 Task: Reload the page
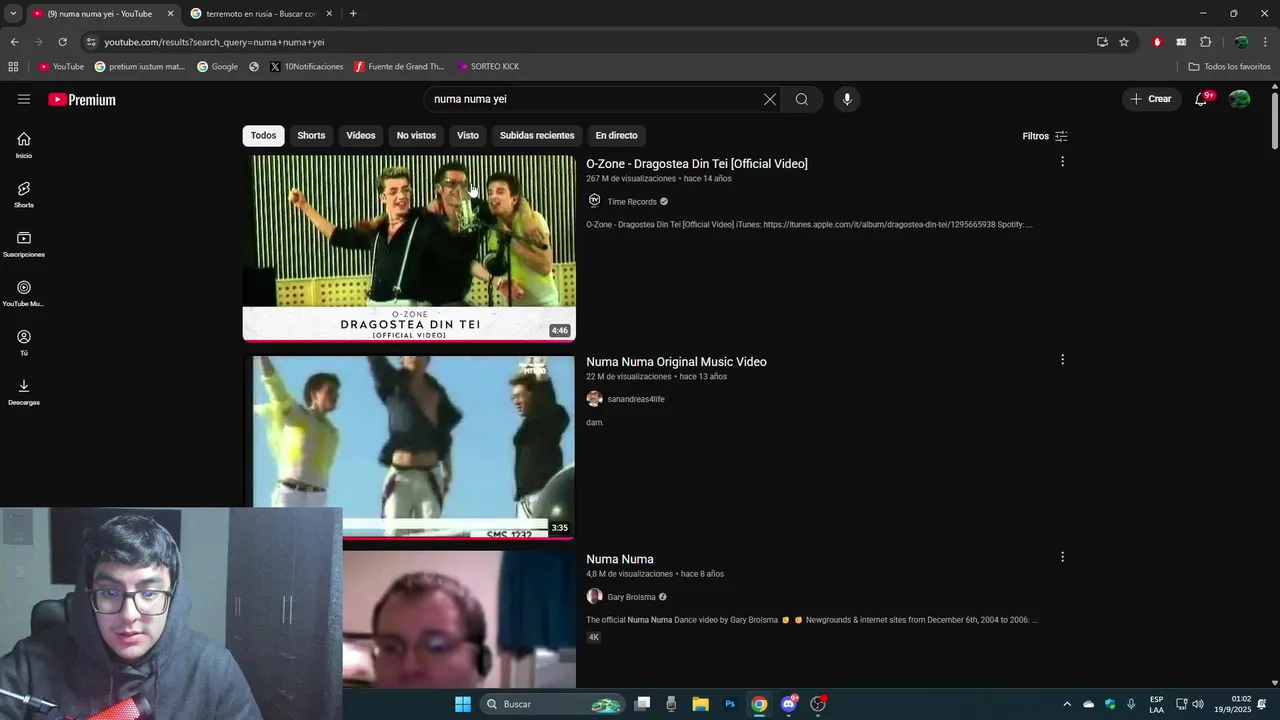click(62, 42)
